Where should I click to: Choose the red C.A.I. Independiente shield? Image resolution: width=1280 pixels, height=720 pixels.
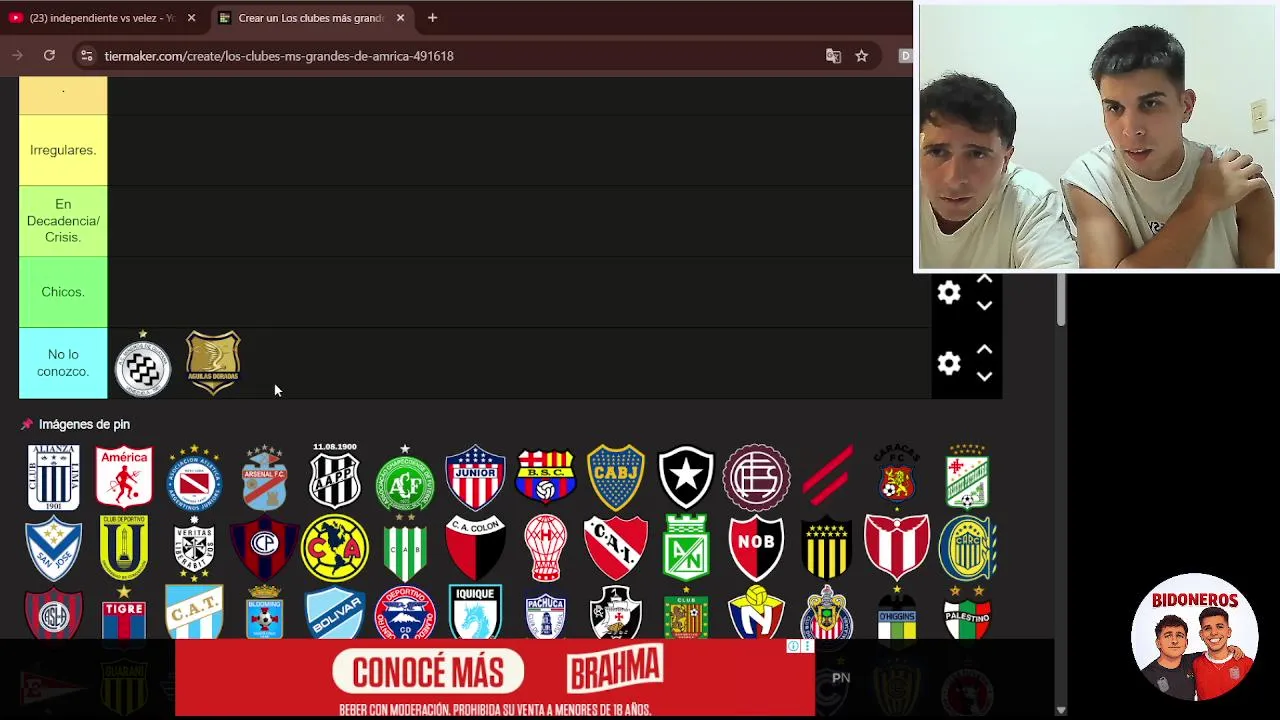click(x=616, y=547)
